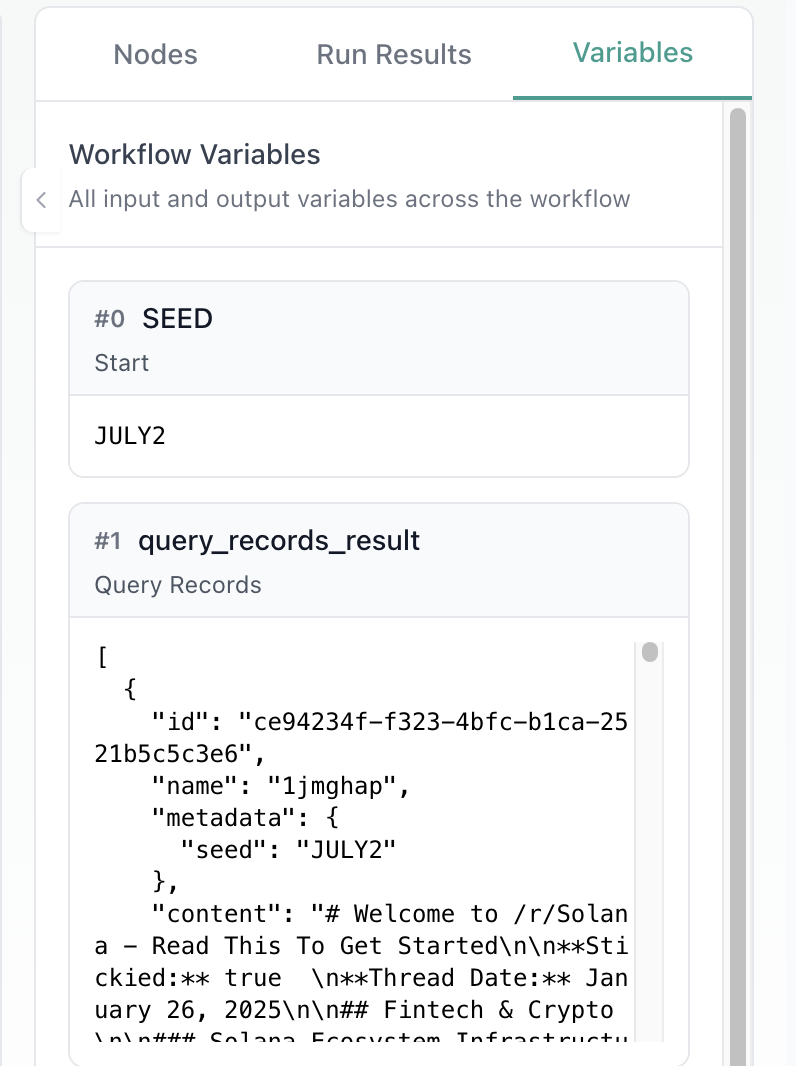
Task: Click the subtitle describing input and output variables
Action: [350, 199]
